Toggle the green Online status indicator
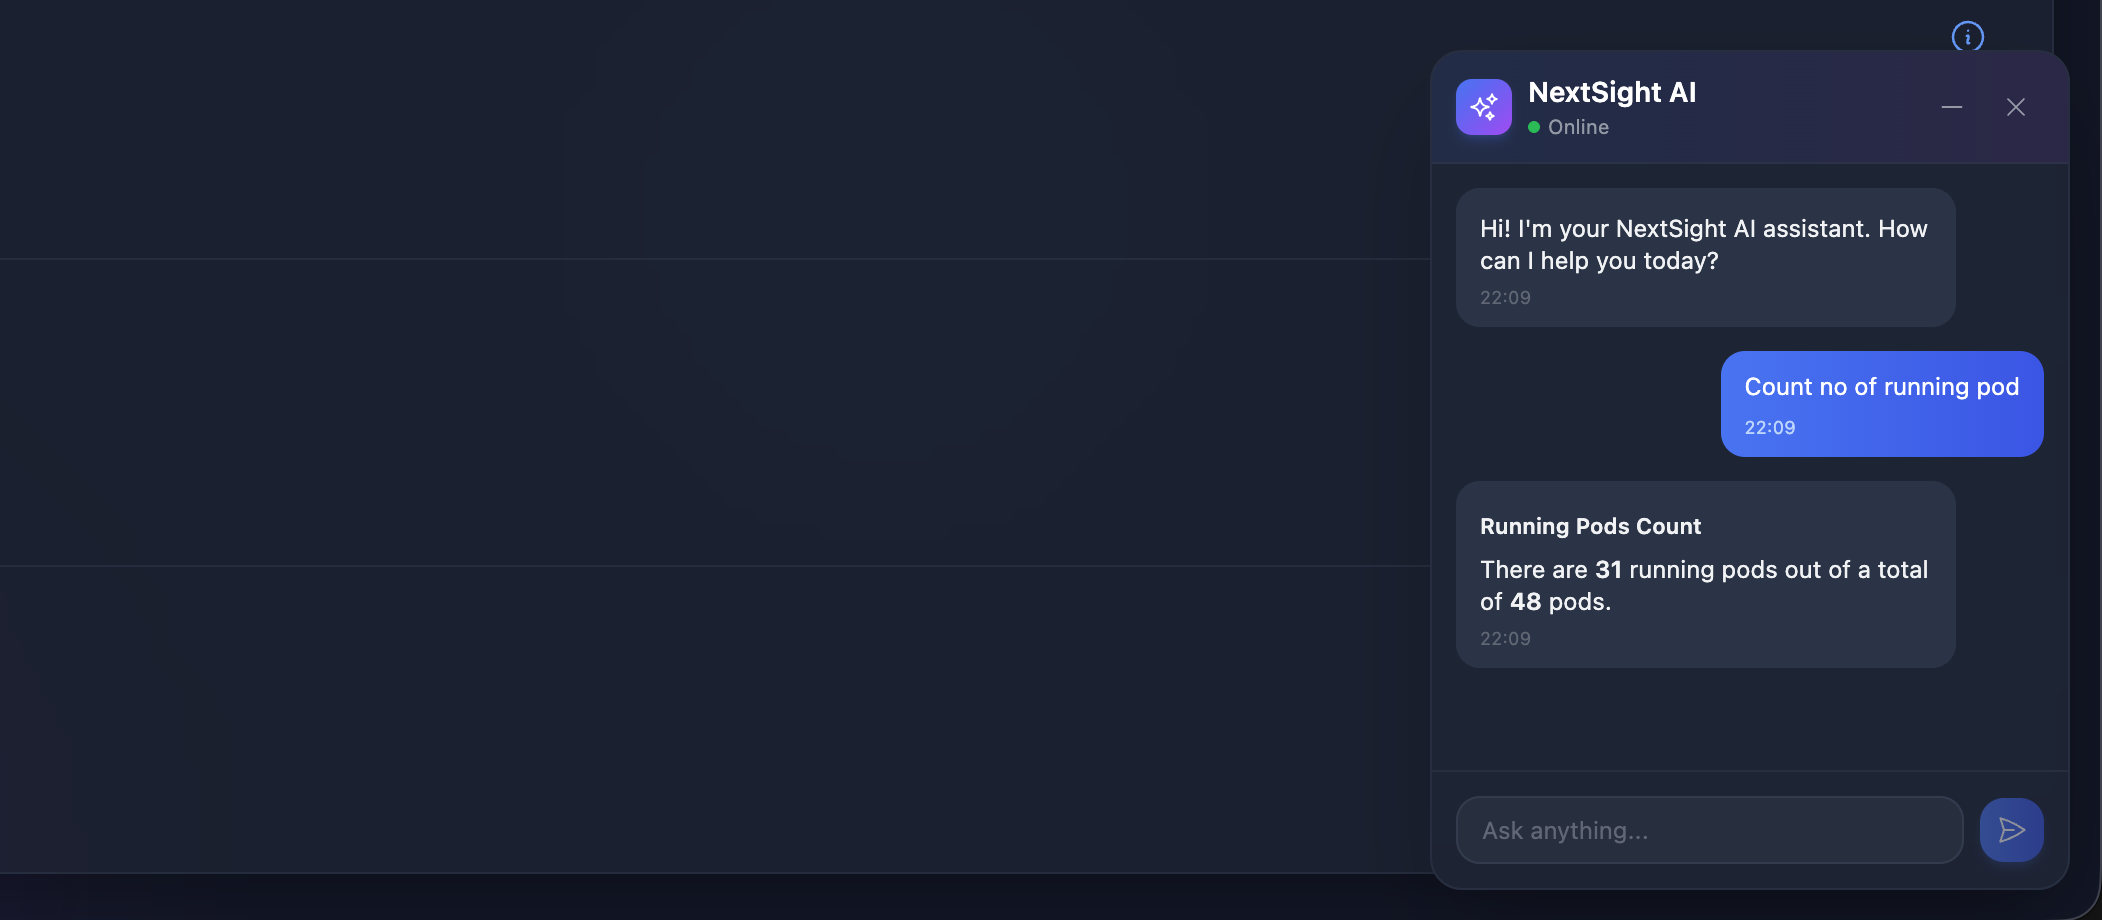The image size is (2102, 920). (1533, 127)
